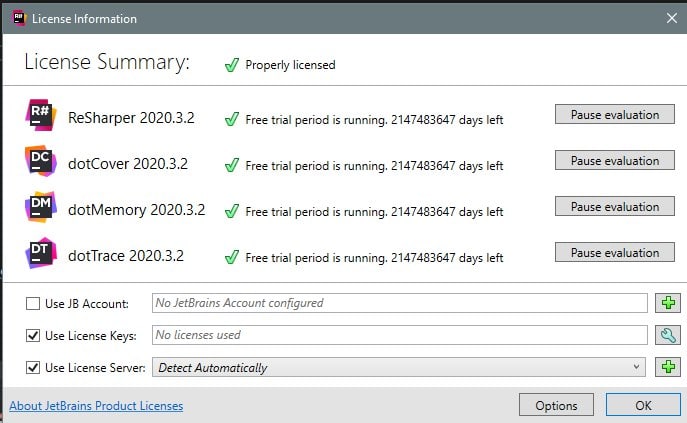Click dotMemory's free trial days left text

(x=374, y=212)
